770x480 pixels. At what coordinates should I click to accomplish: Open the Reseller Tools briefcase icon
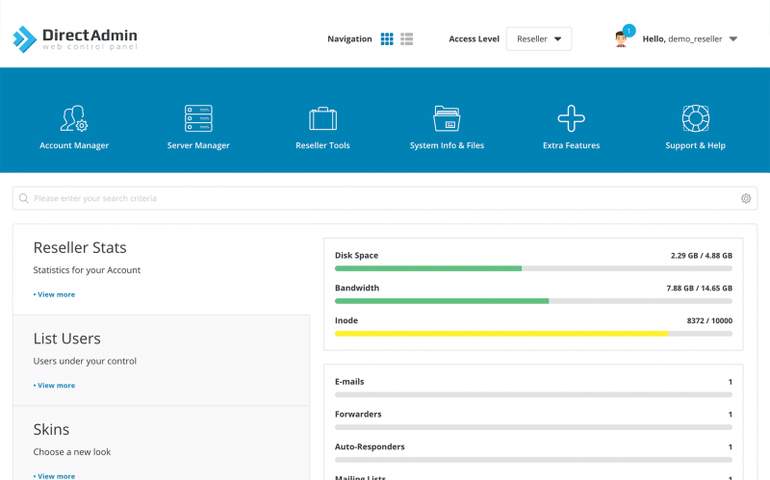coord(323,119)
